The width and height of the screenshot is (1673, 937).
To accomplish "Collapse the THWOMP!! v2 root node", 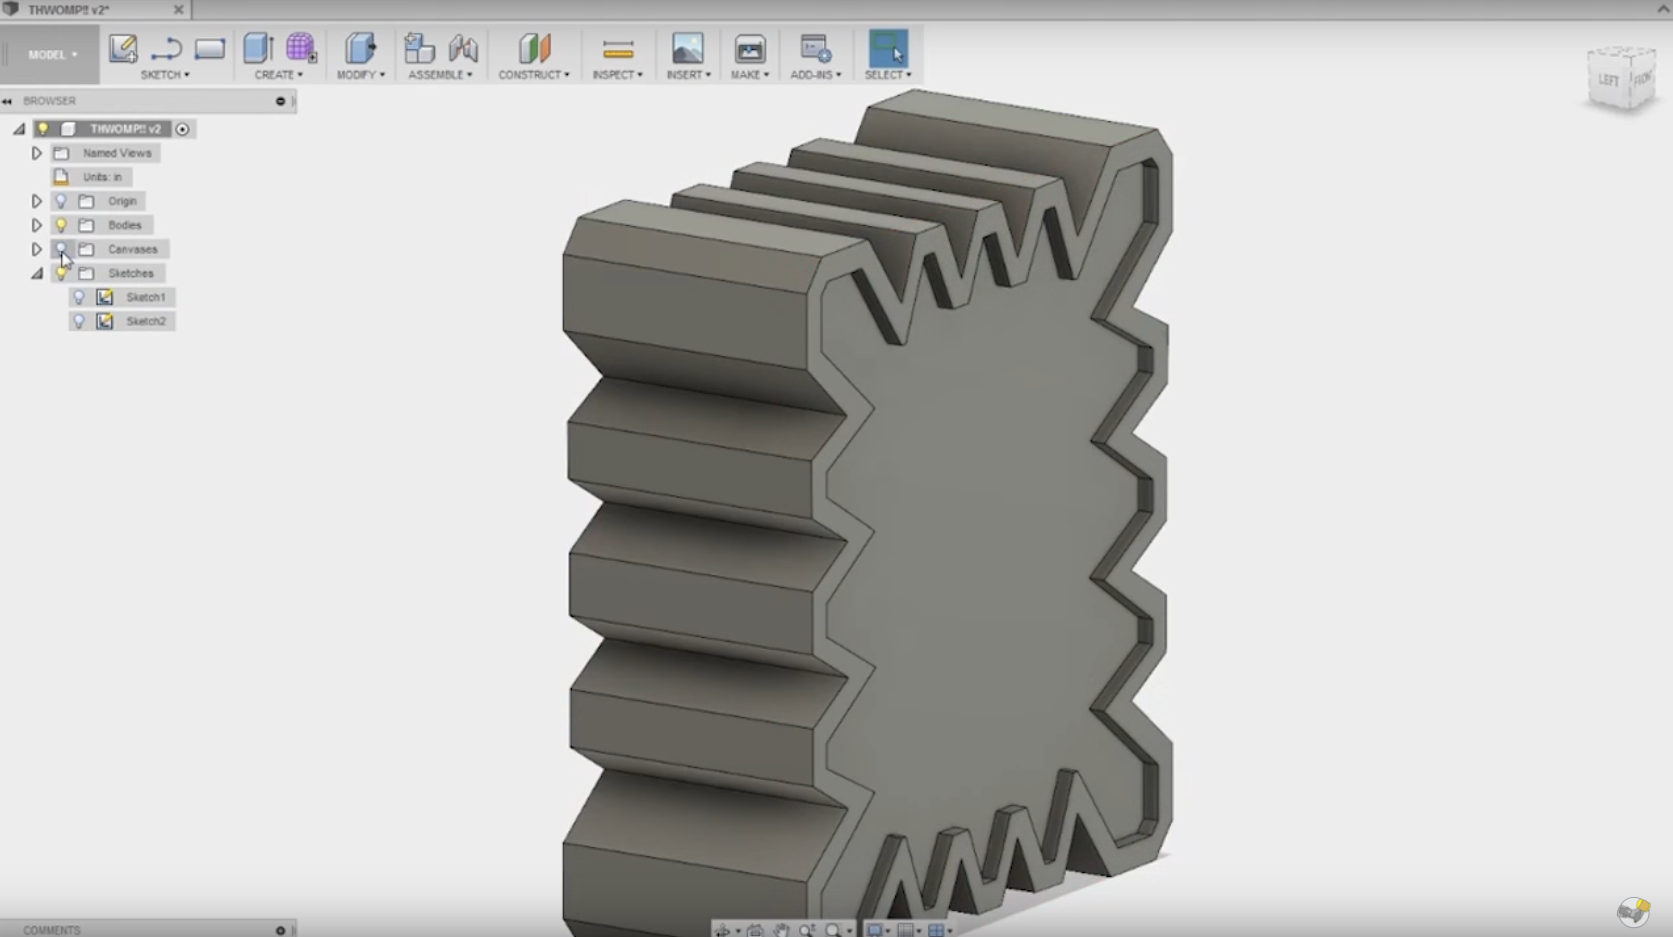I will pyautogui.click(x=19, y=129).
